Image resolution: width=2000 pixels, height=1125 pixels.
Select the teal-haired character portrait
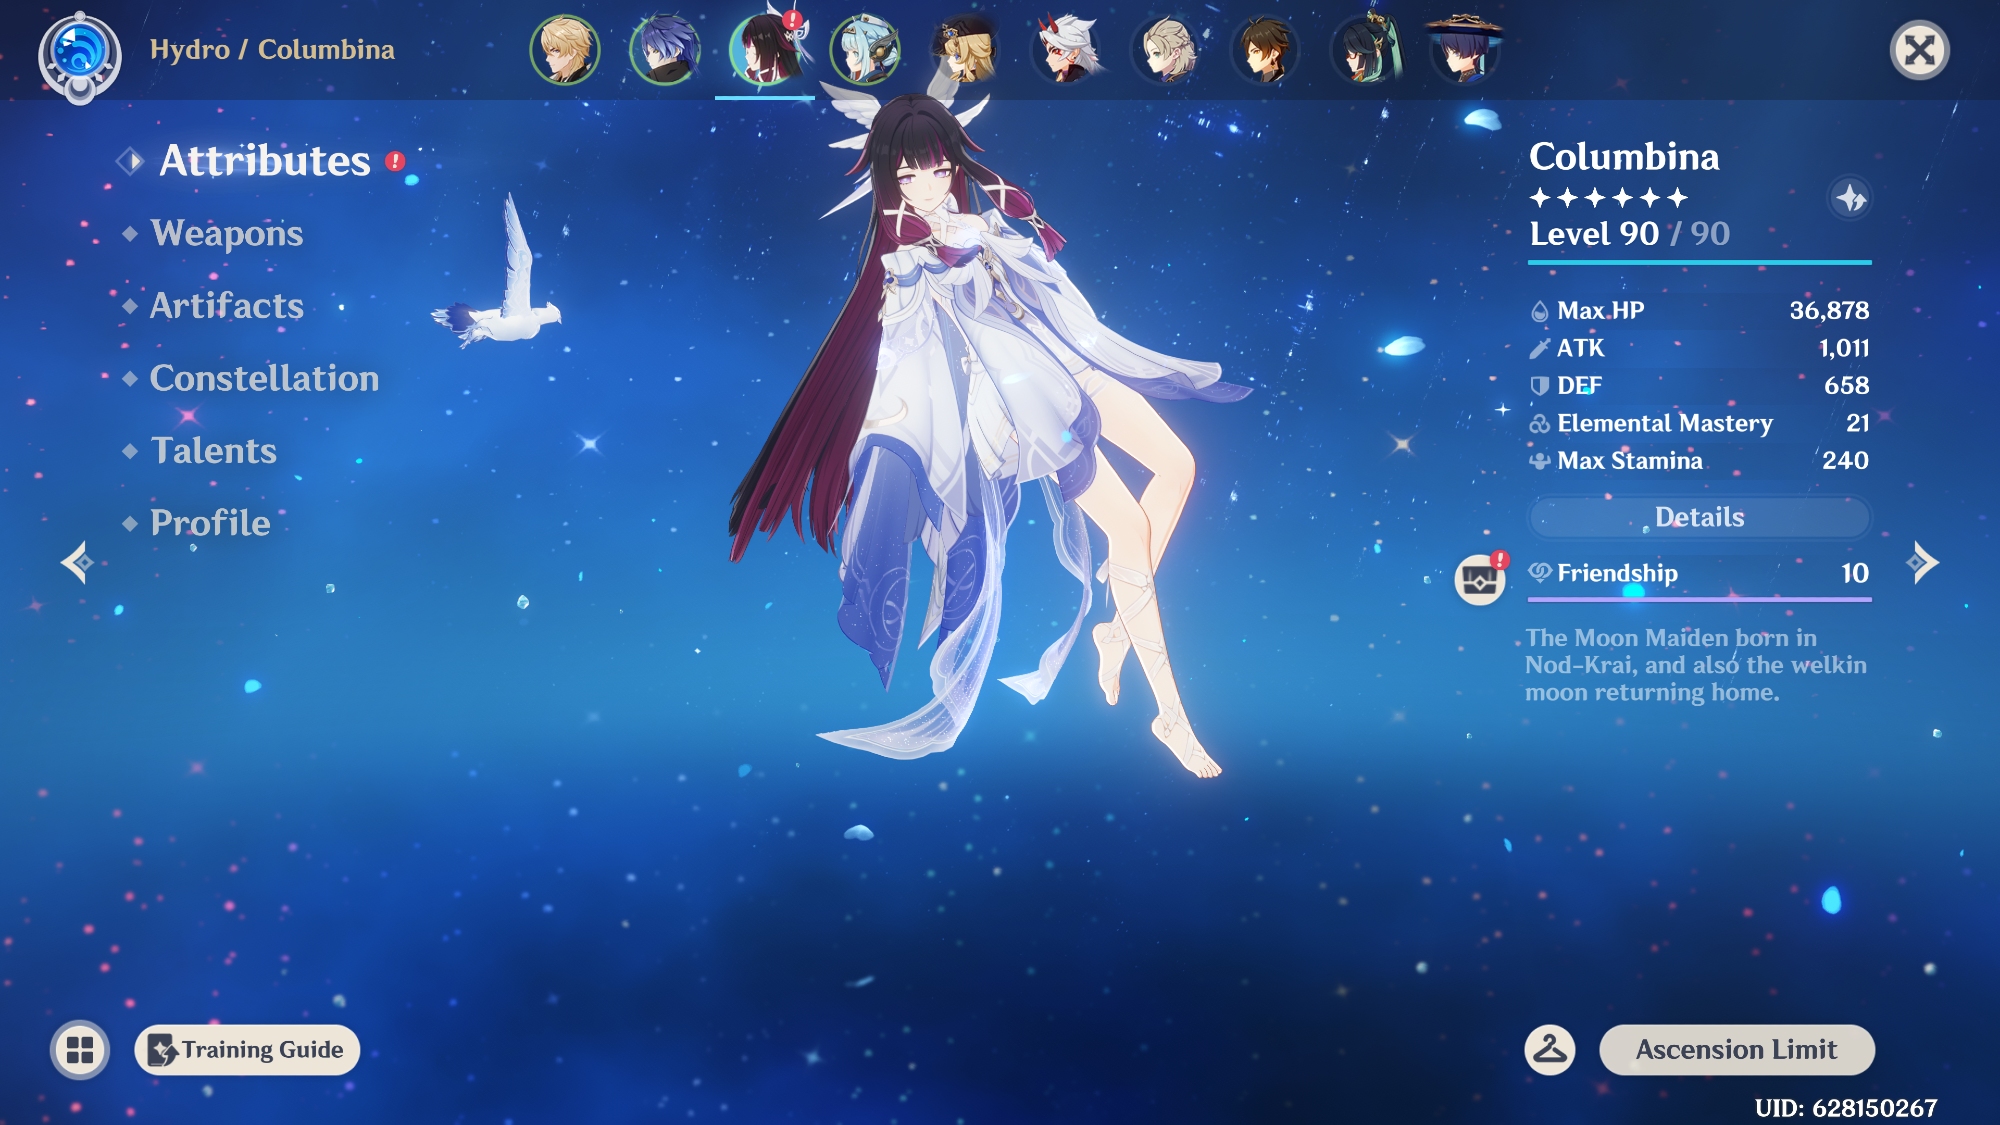865,49
